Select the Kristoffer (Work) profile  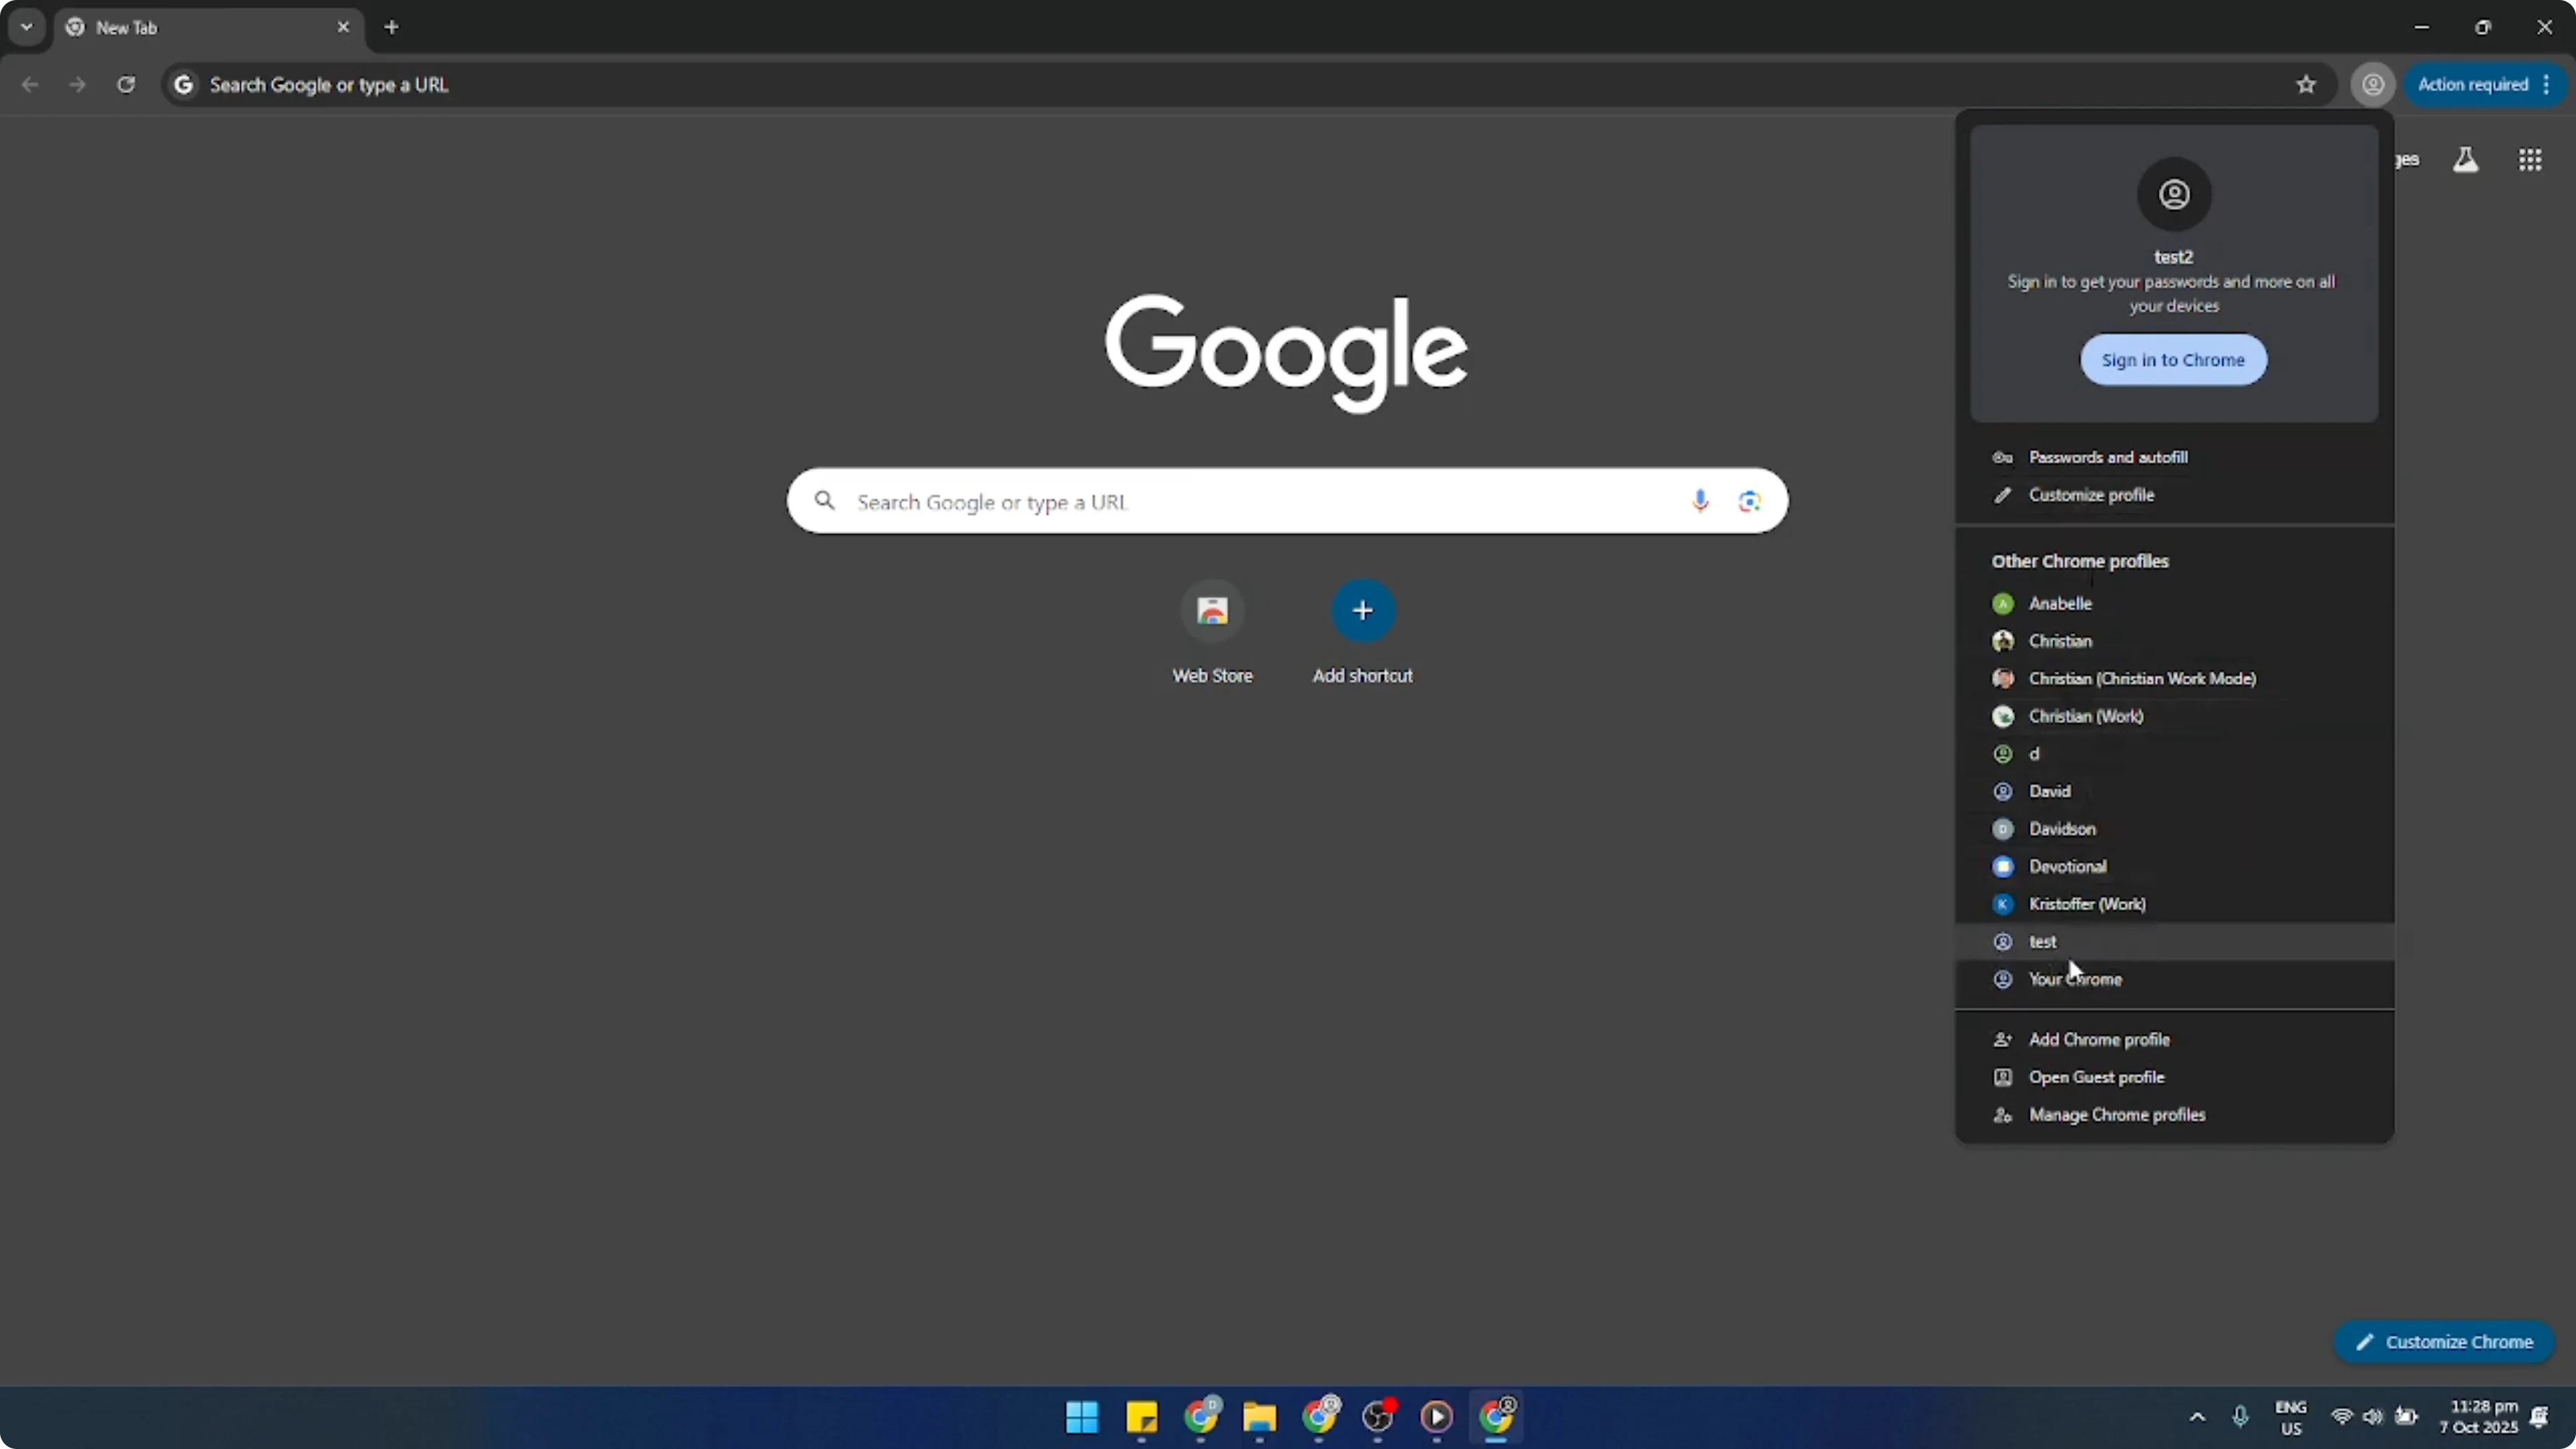[2087, 904]
